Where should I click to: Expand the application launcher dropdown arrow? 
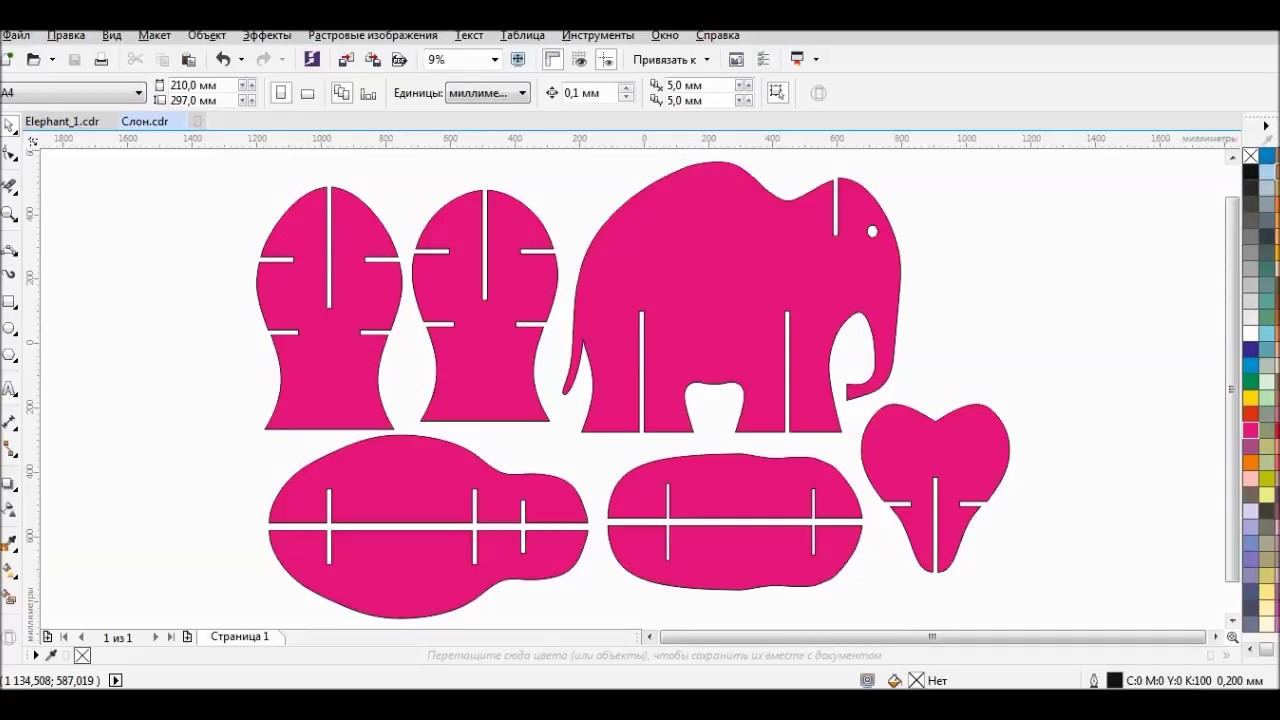coord(816,60)
